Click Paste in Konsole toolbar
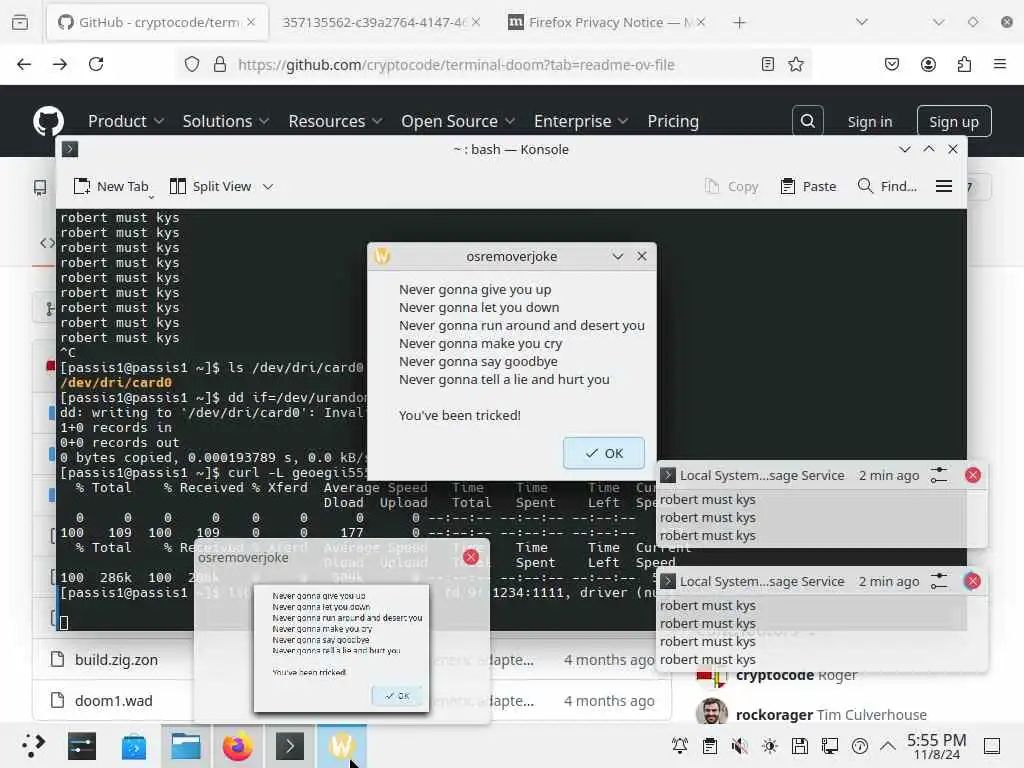Screen dimensions: 1024x768 (808, 187)
